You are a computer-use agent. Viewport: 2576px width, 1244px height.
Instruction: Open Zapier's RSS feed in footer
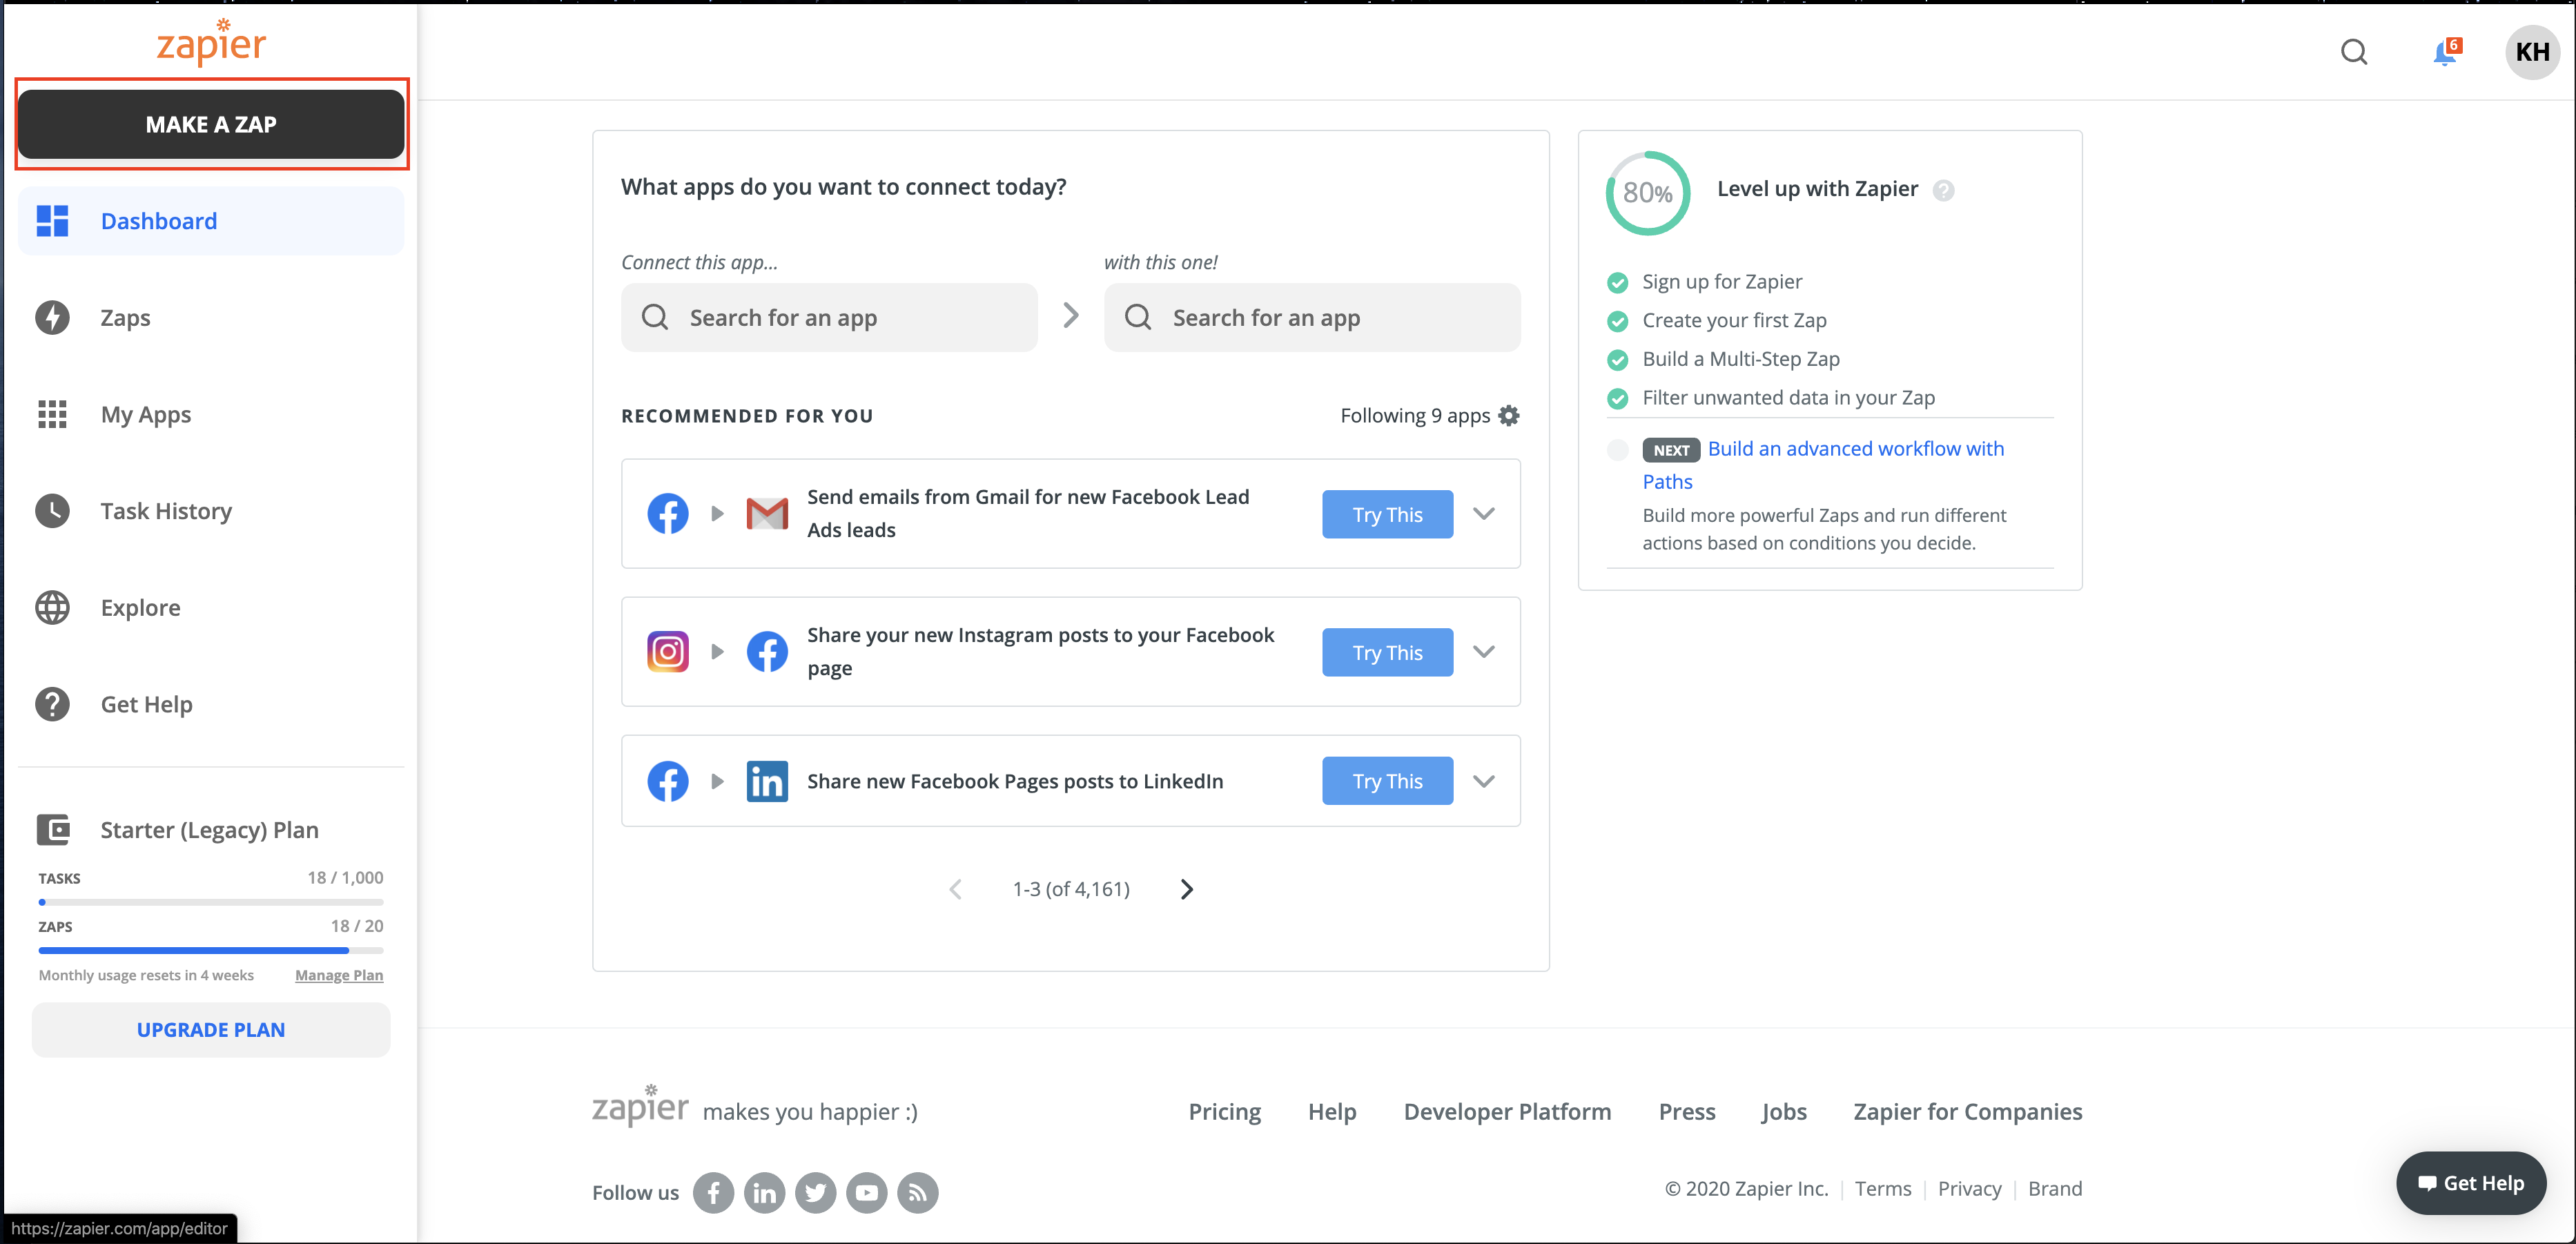[917, 1193]
